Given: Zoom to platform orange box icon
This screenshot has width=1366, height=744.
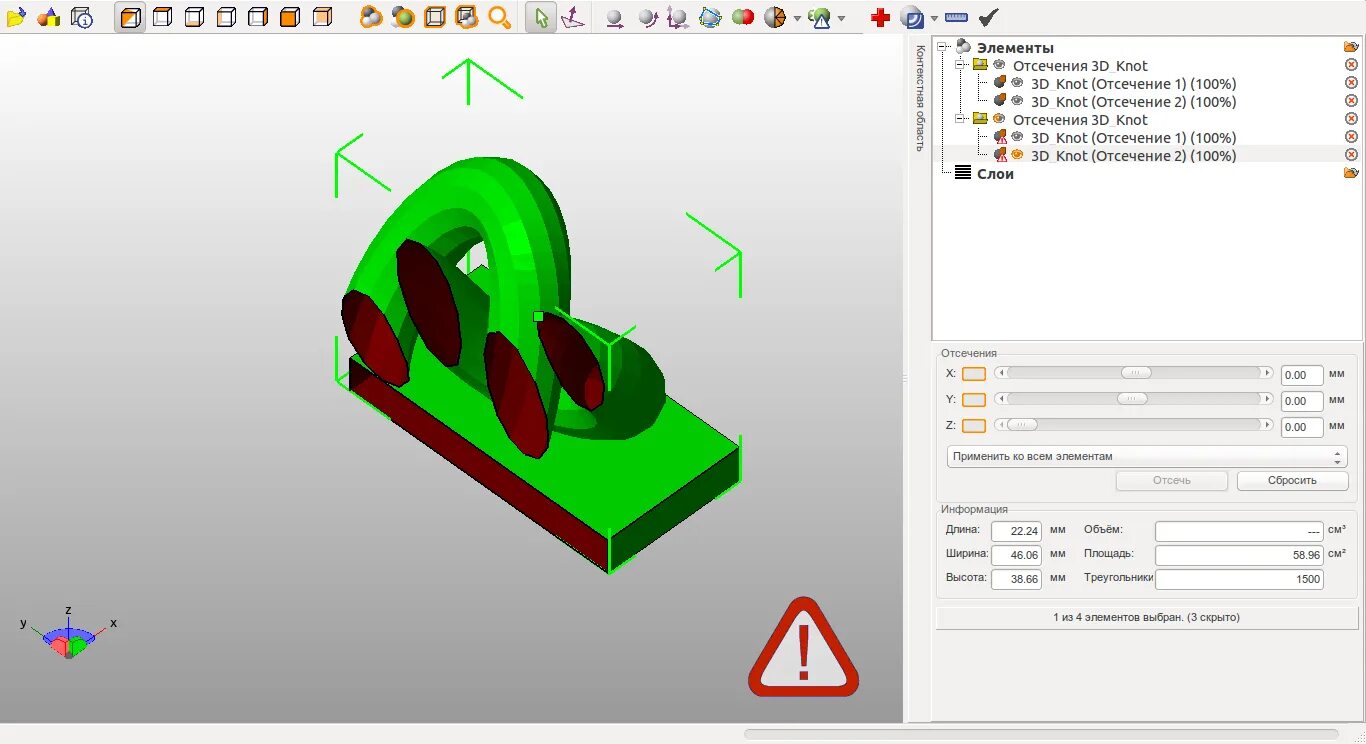Looking at the screenshot, I should [x=435, y=17].
